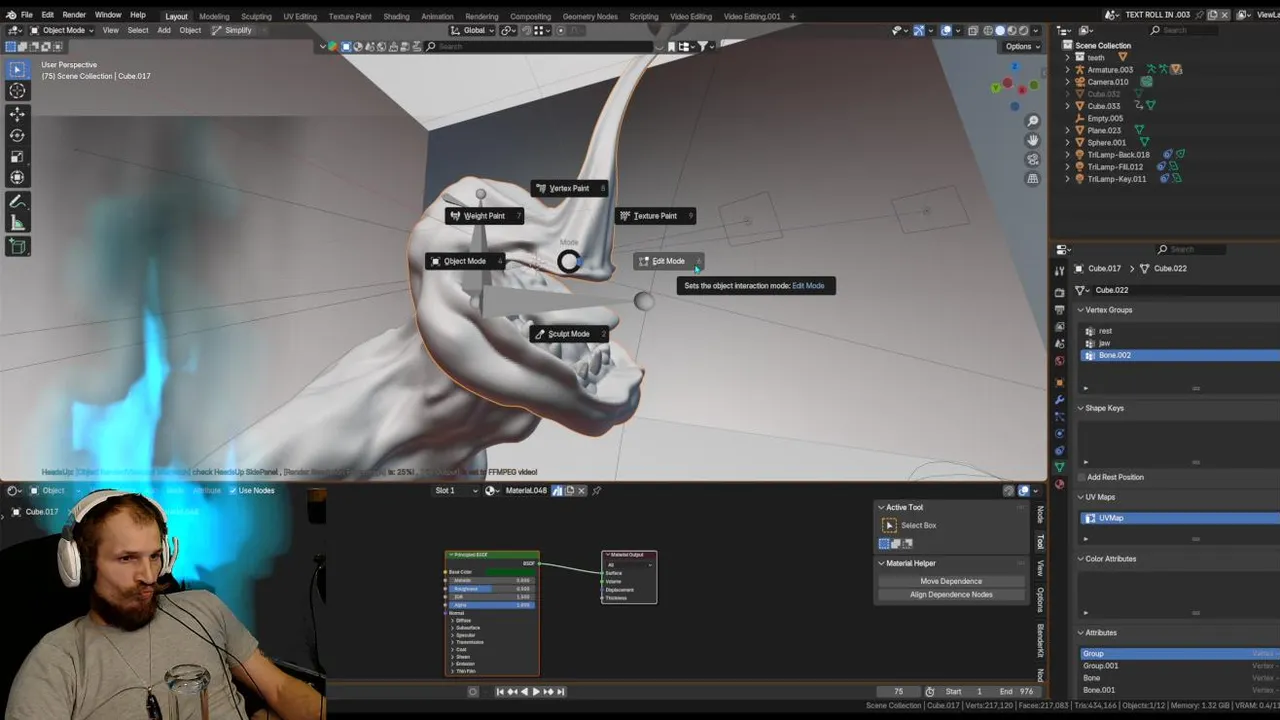Switch to material preview shading
The width and height of the screenshot is (1280, 720).
click(1012, 30)
